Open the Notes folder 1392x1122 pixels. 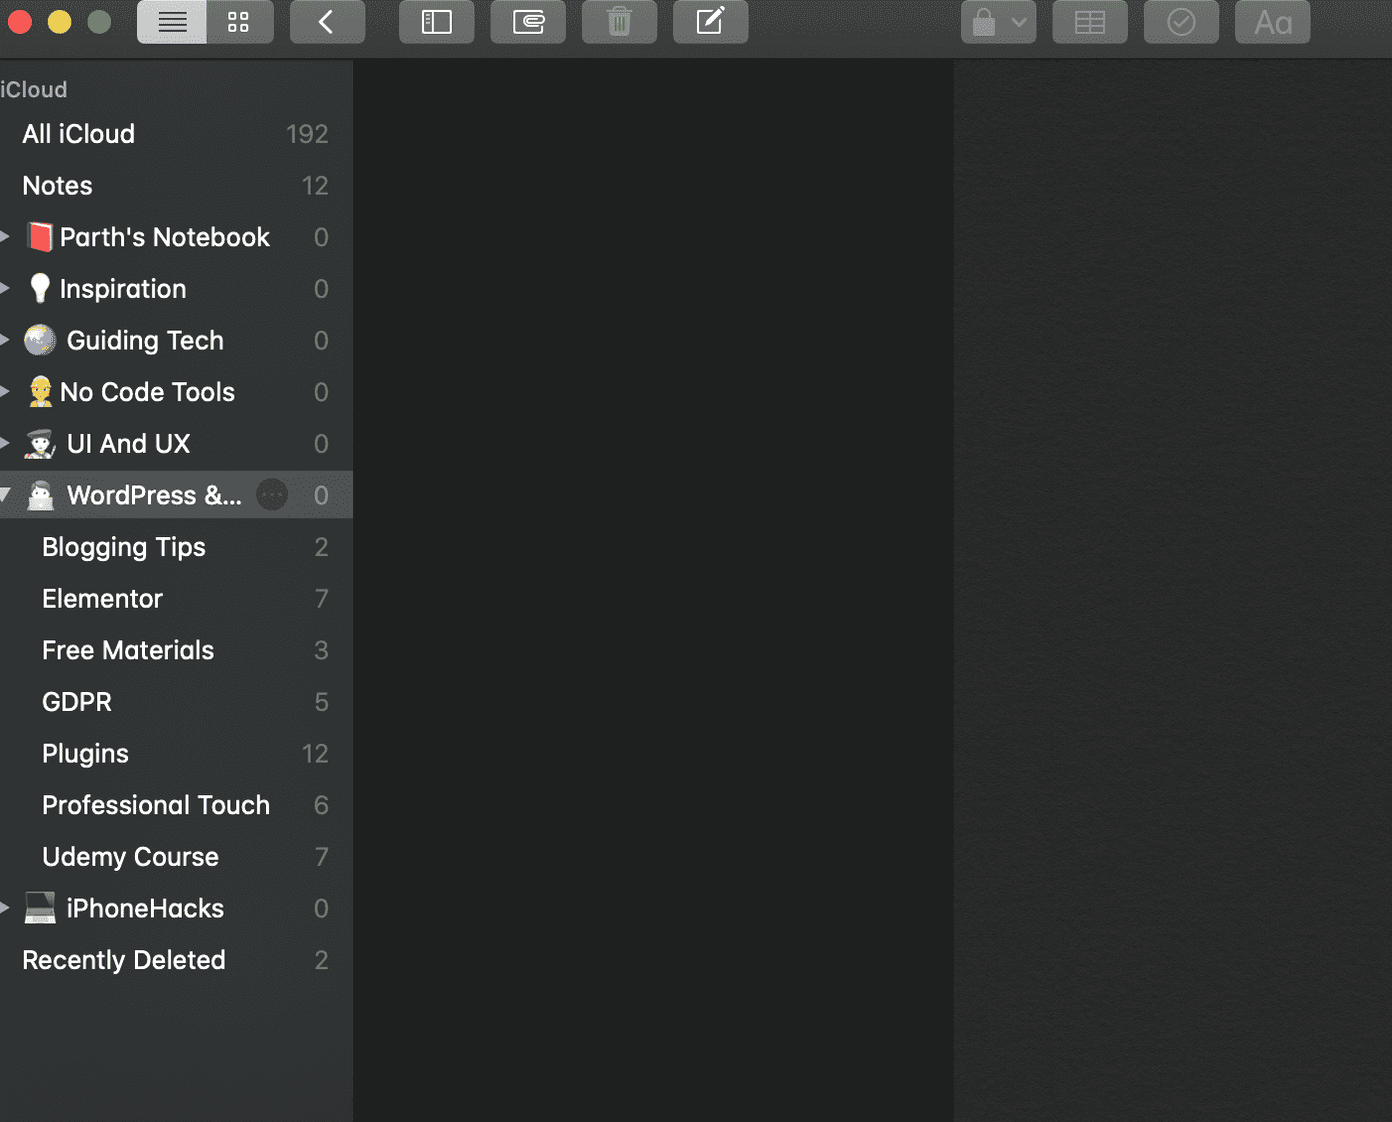176,186
